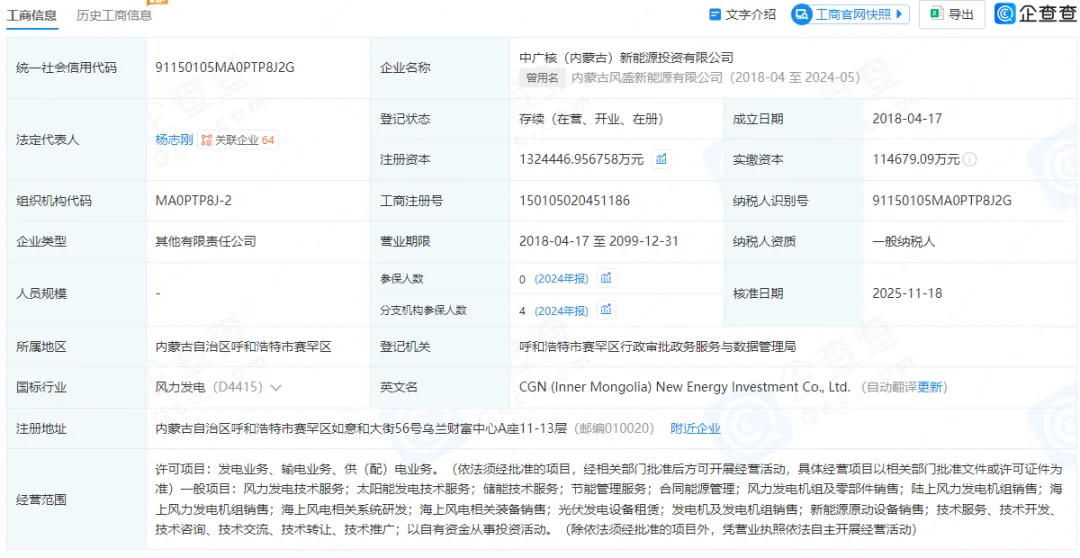Open 附近企业 nearby companies link

tap(696, 428)
